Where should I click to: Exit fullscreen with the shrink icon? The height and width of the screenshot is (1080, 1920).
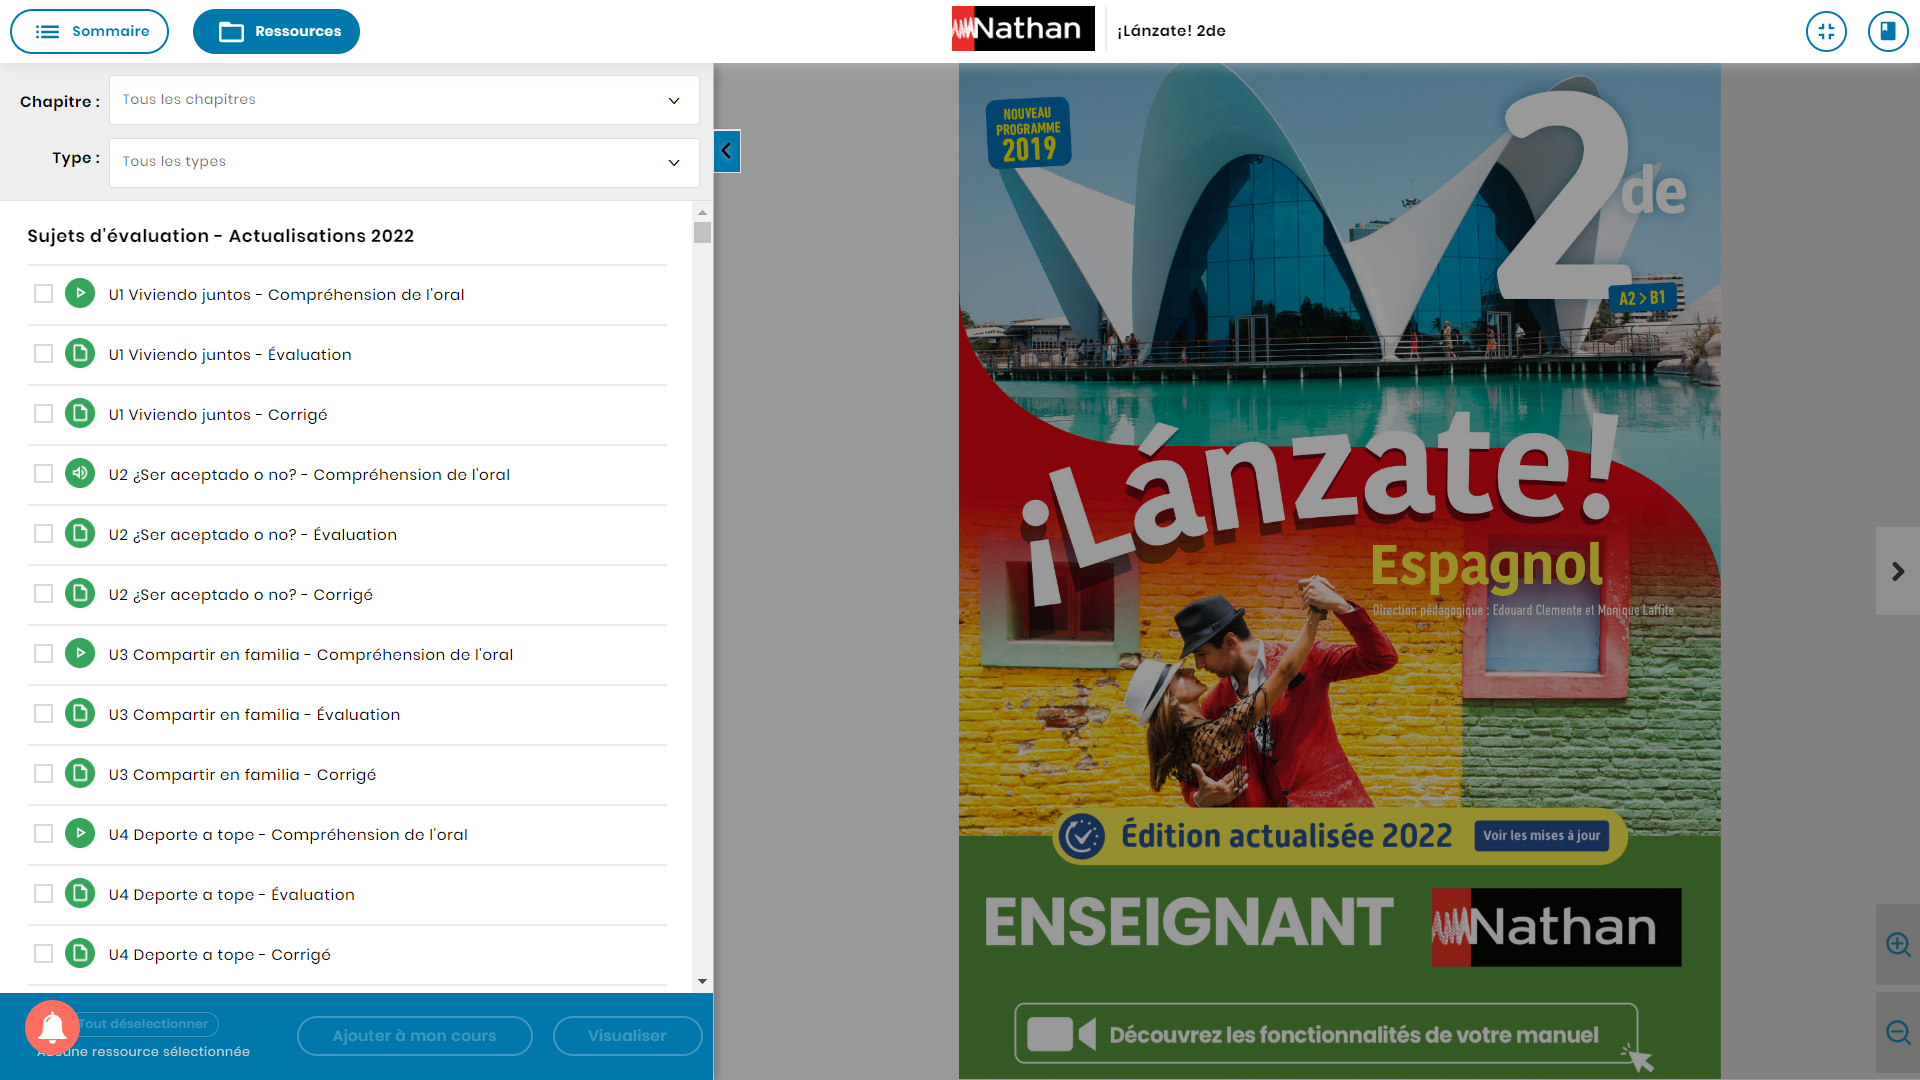tap(1826, 31)
